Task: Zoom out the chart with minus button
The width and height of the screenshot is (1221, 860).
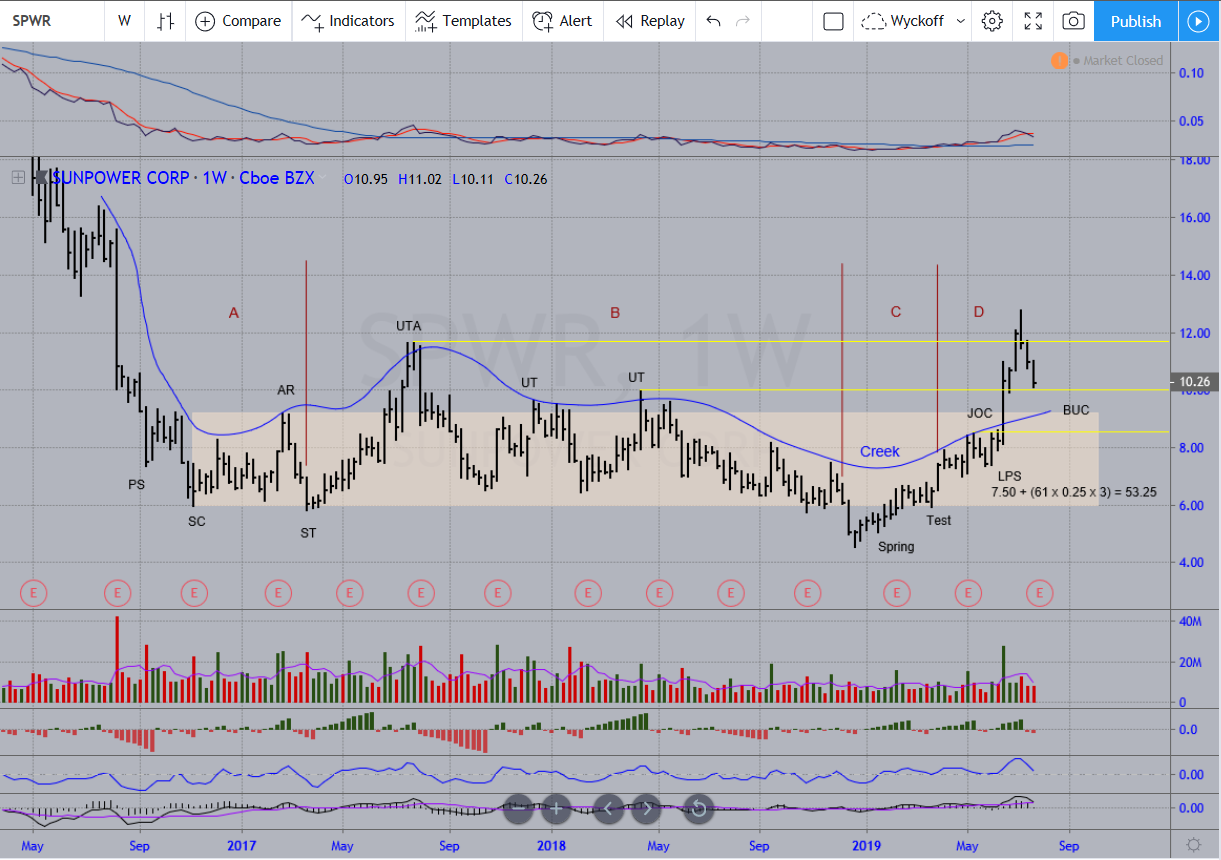Action: tap(518, 807)
